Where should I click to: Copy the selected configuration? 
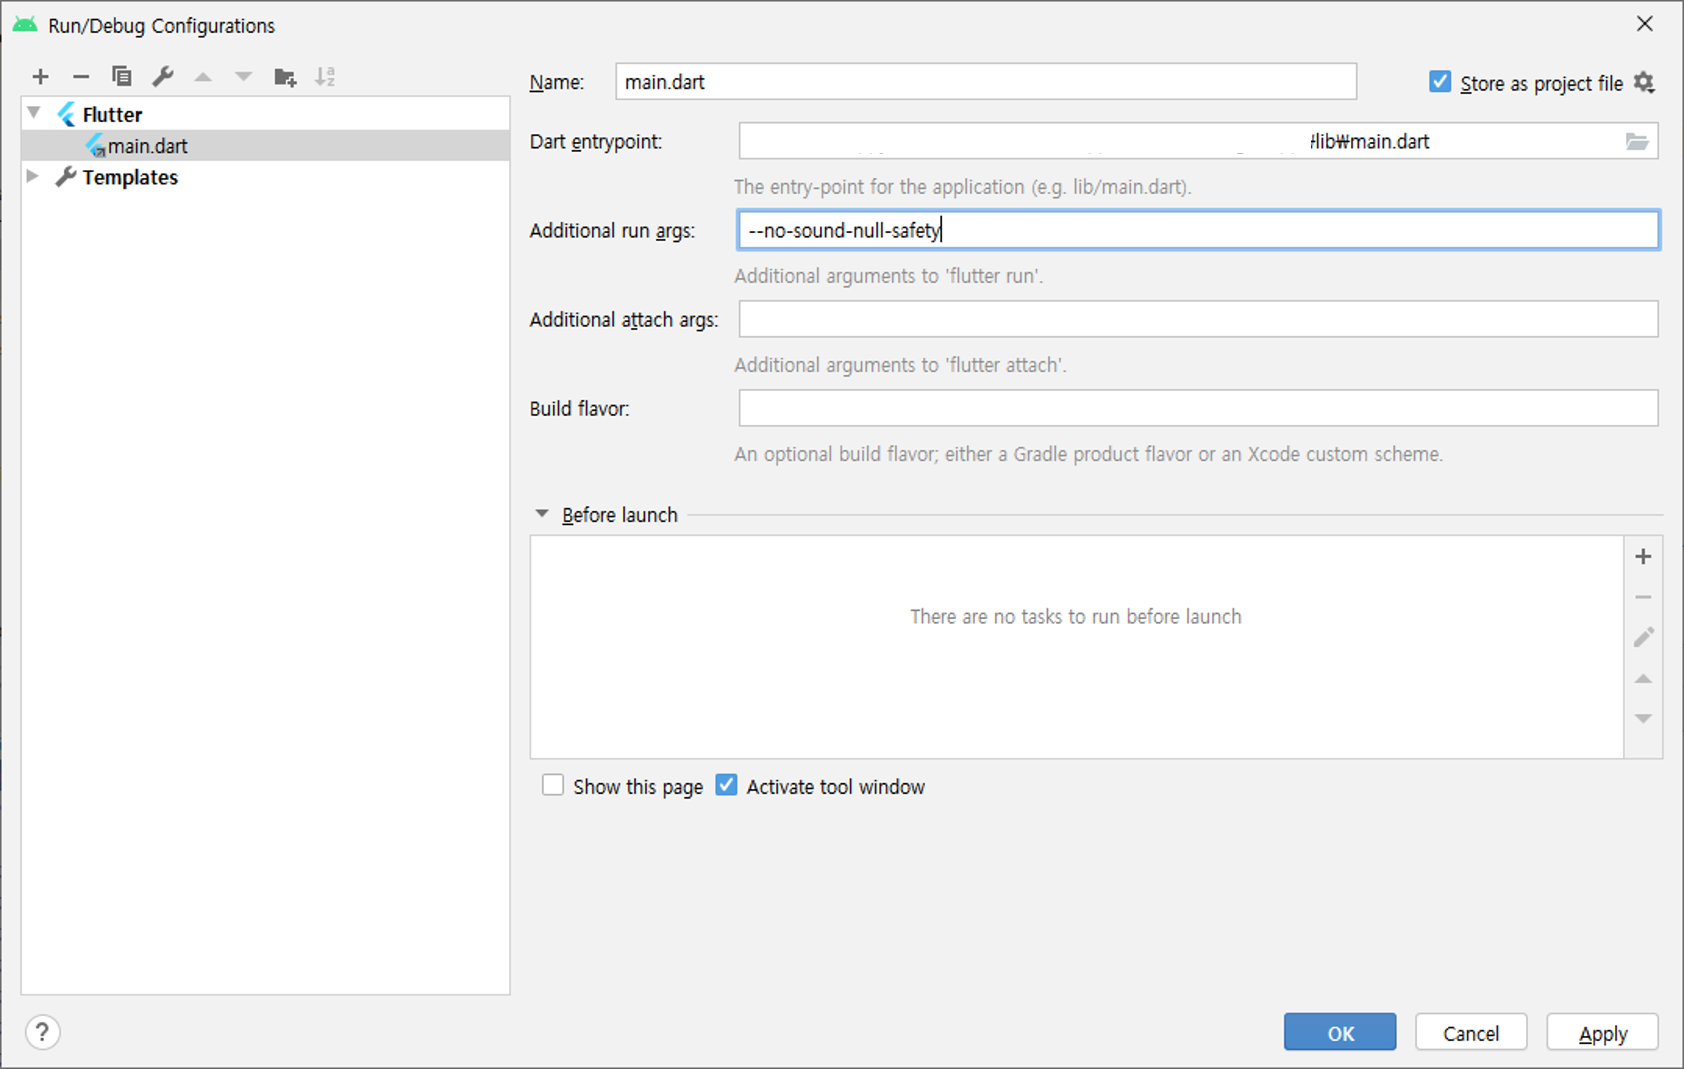coord(122,76)
